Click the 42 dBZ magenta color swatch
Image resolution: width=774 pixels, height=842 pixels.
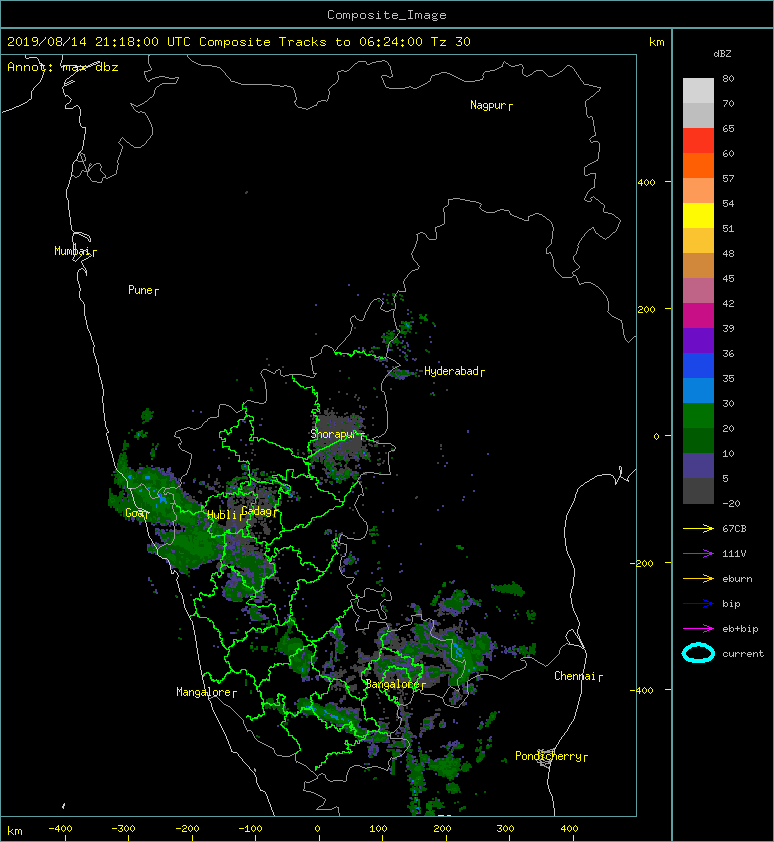(698, 316)
